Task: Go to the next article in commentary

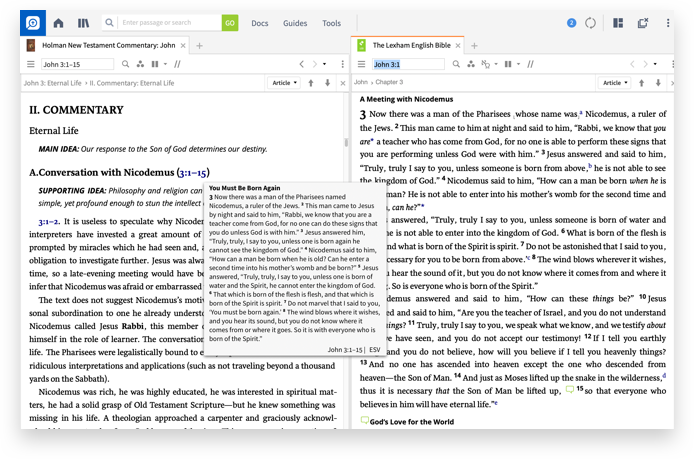Action: pyautogui.click(x=328, y=83)
